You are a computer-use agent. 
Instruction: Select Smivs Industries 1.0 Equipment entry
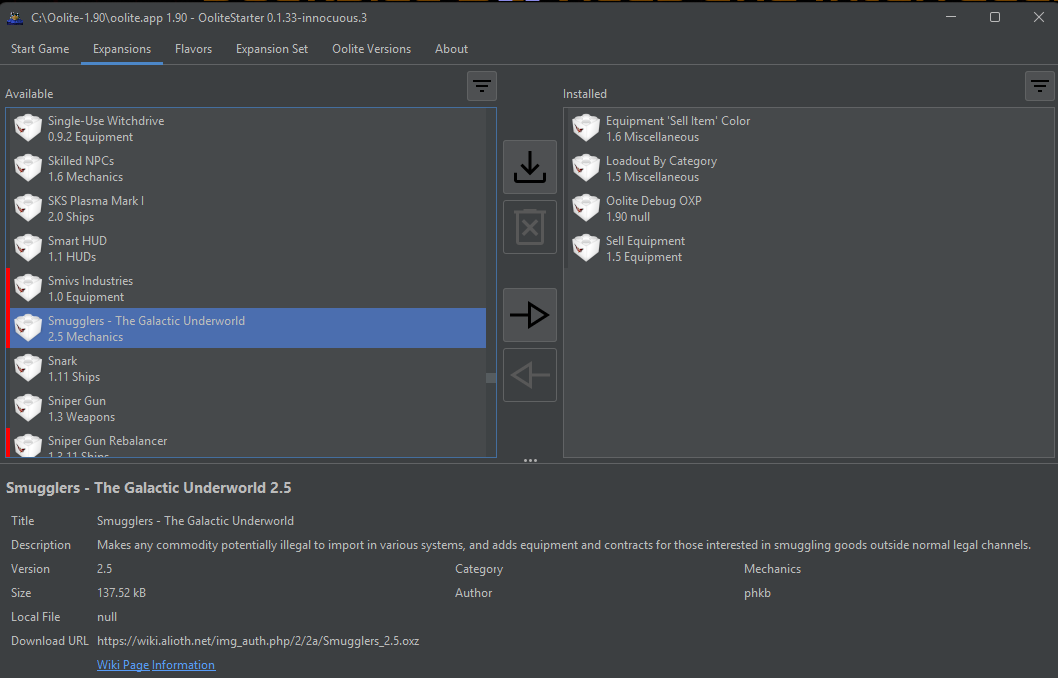pos(246,288)
